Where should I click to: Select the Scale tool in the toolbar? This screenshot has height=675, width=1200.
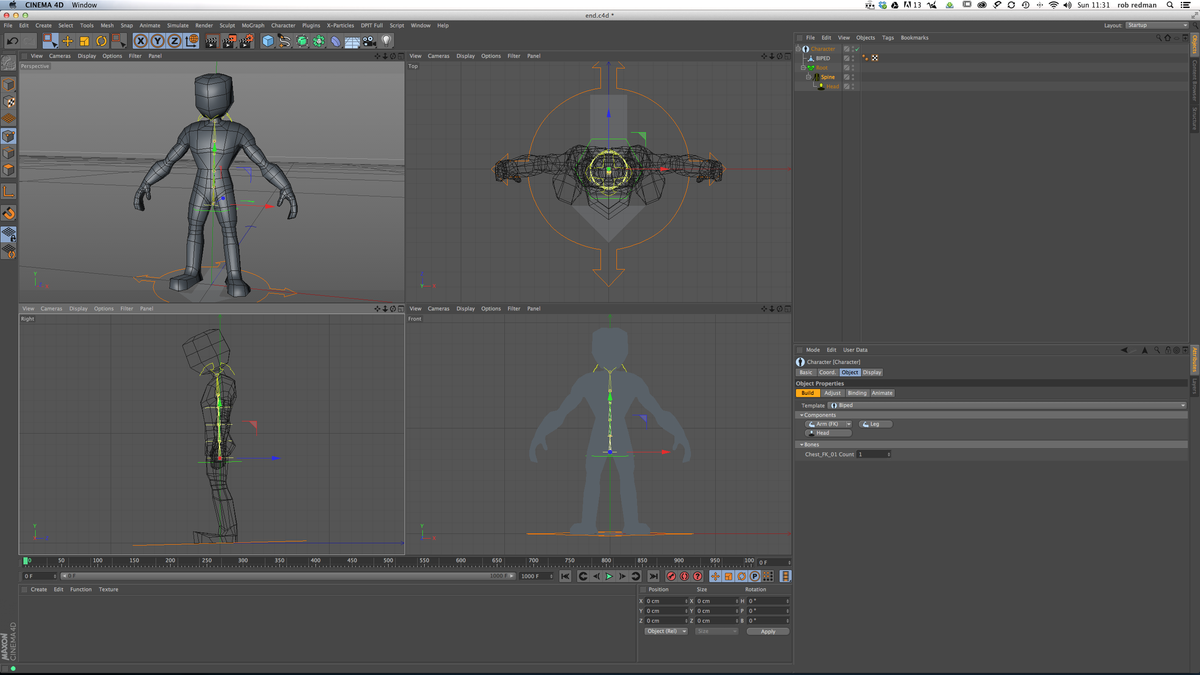(x=83, y=40)
